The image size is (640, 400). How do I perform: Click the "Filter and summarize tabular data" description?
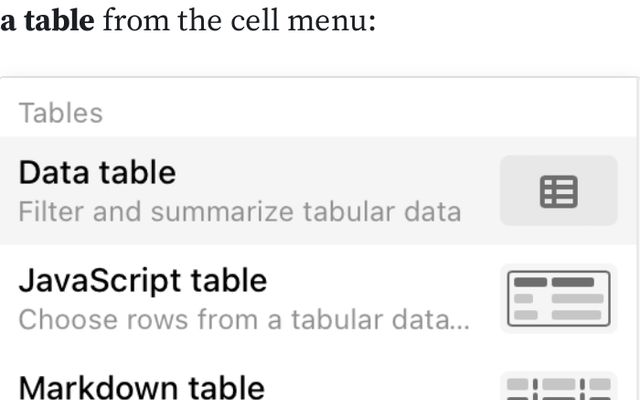(240, 212)
